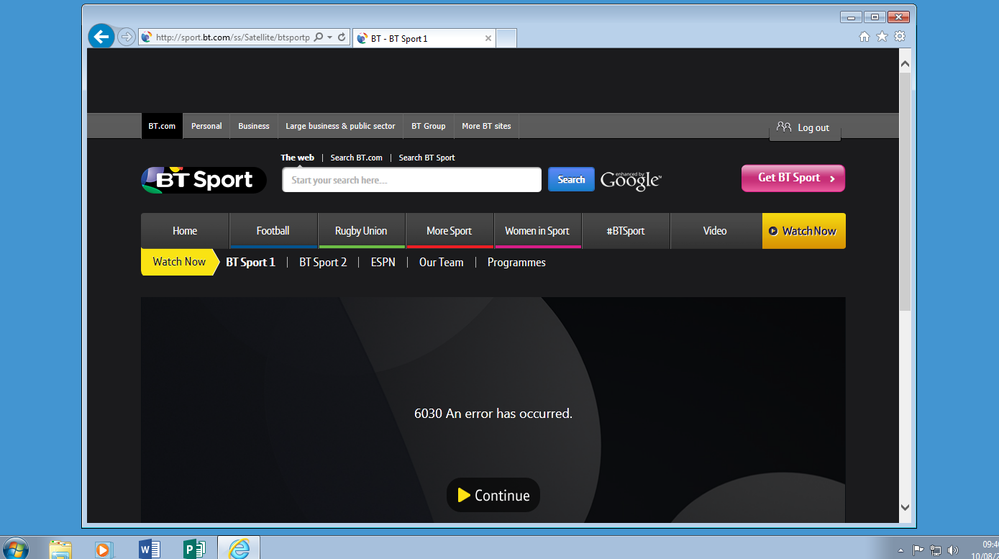
Task: Open the Rugby Union navigation item
Action: (361, 231)
